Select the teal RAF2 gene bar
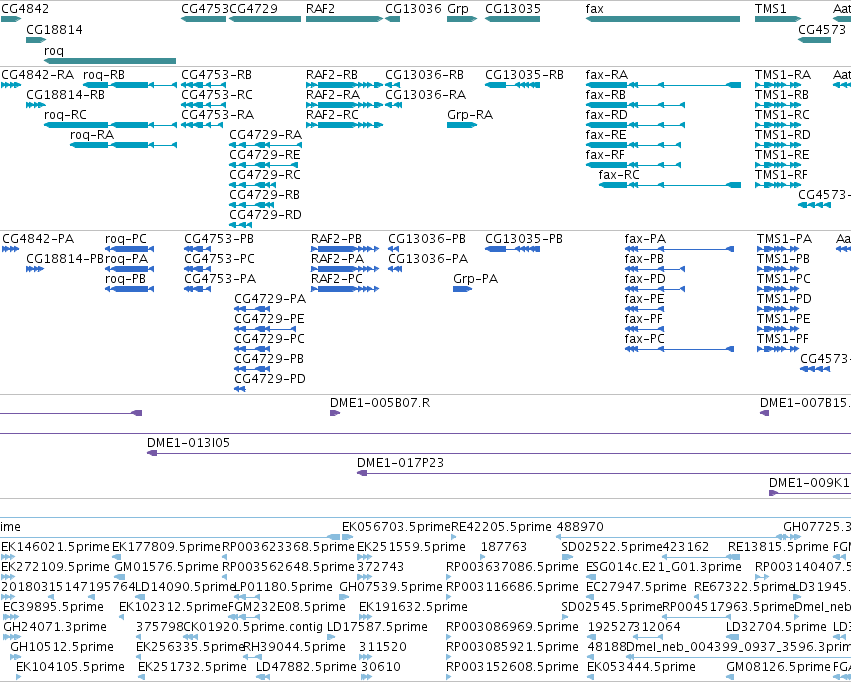 tap(345, 19)
